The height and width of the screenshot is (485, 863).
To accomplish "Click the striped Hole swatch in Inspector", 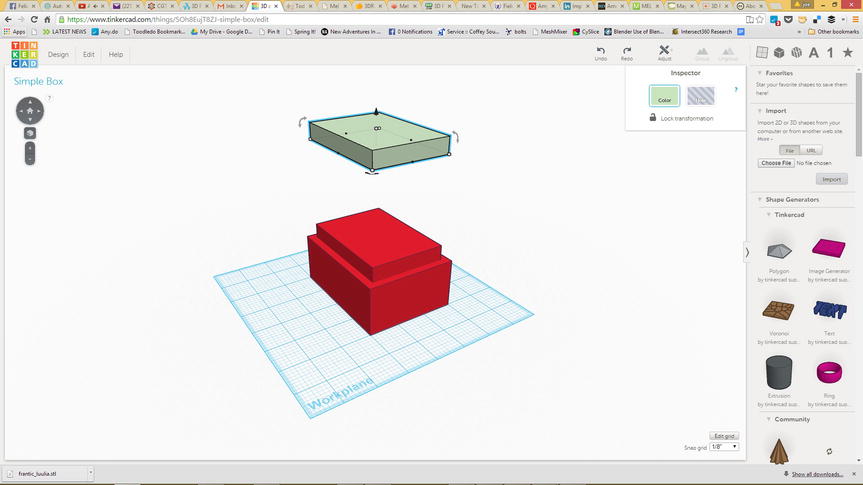I will pyautogui.click(x=701, y=96).
